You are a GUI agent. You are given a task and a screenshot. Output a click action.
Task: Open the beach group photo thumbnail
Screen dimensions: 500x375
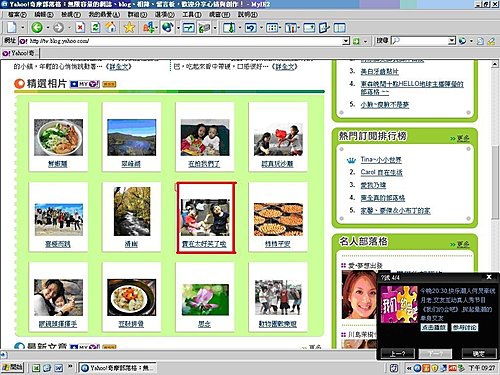coord(59,219)
